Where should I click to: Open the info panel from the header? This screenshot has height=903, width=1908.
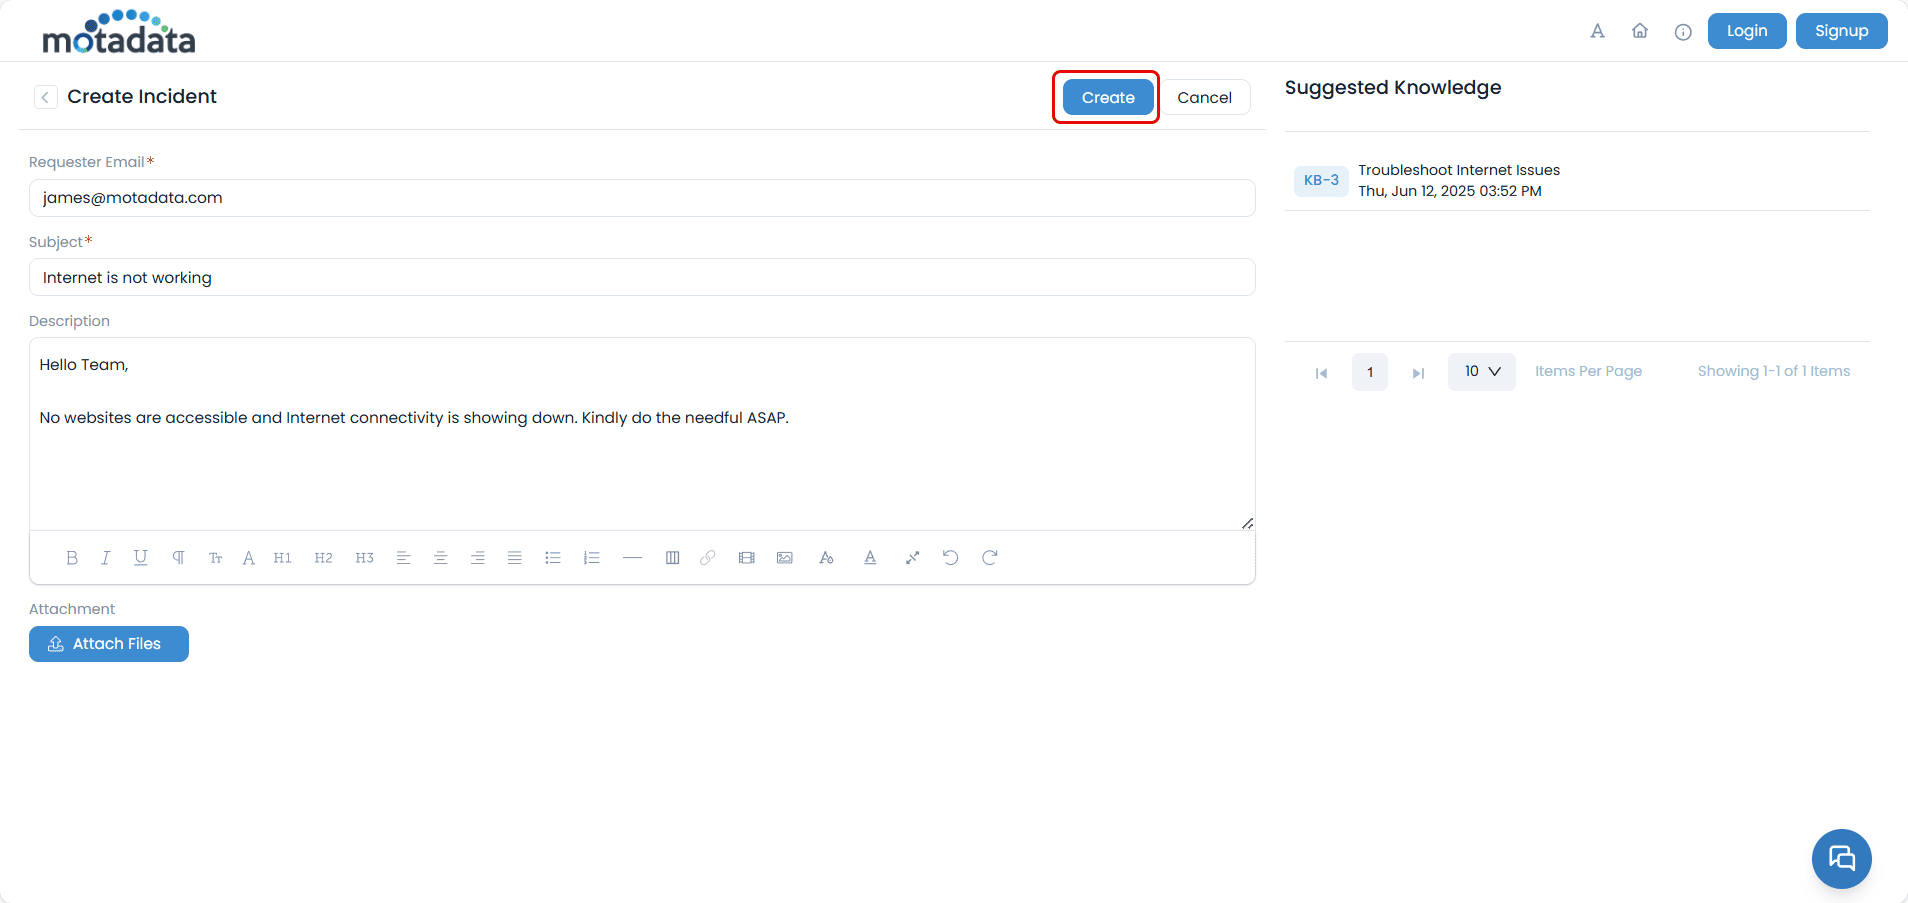[1683, 31]
